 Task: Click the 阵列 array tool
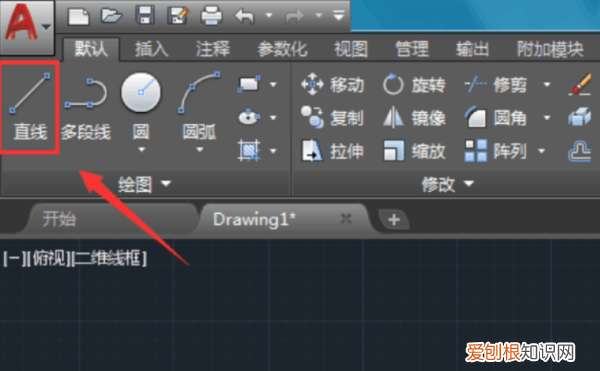pos(496,151)
